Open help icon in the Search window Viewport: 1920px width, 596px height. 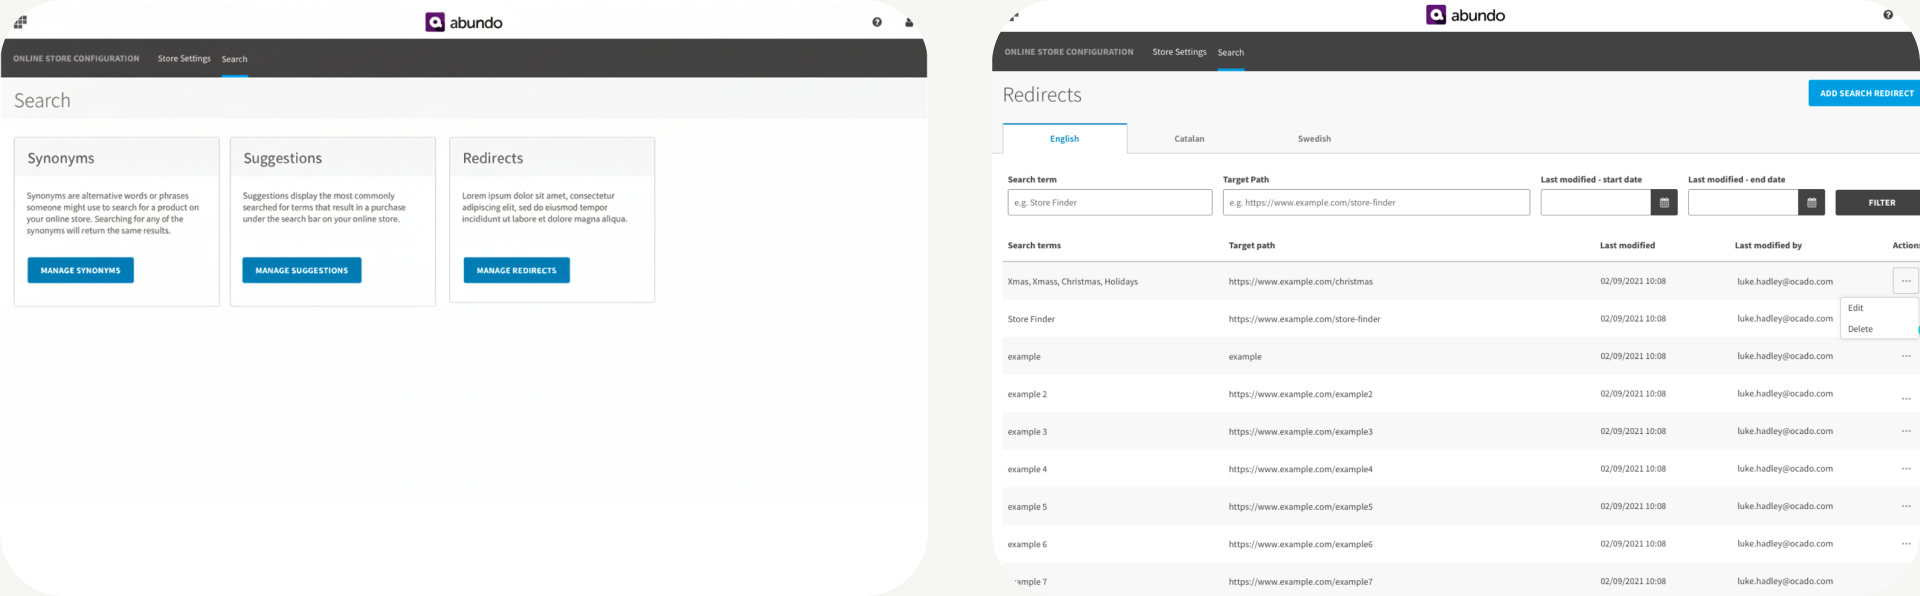coord(877,22)
